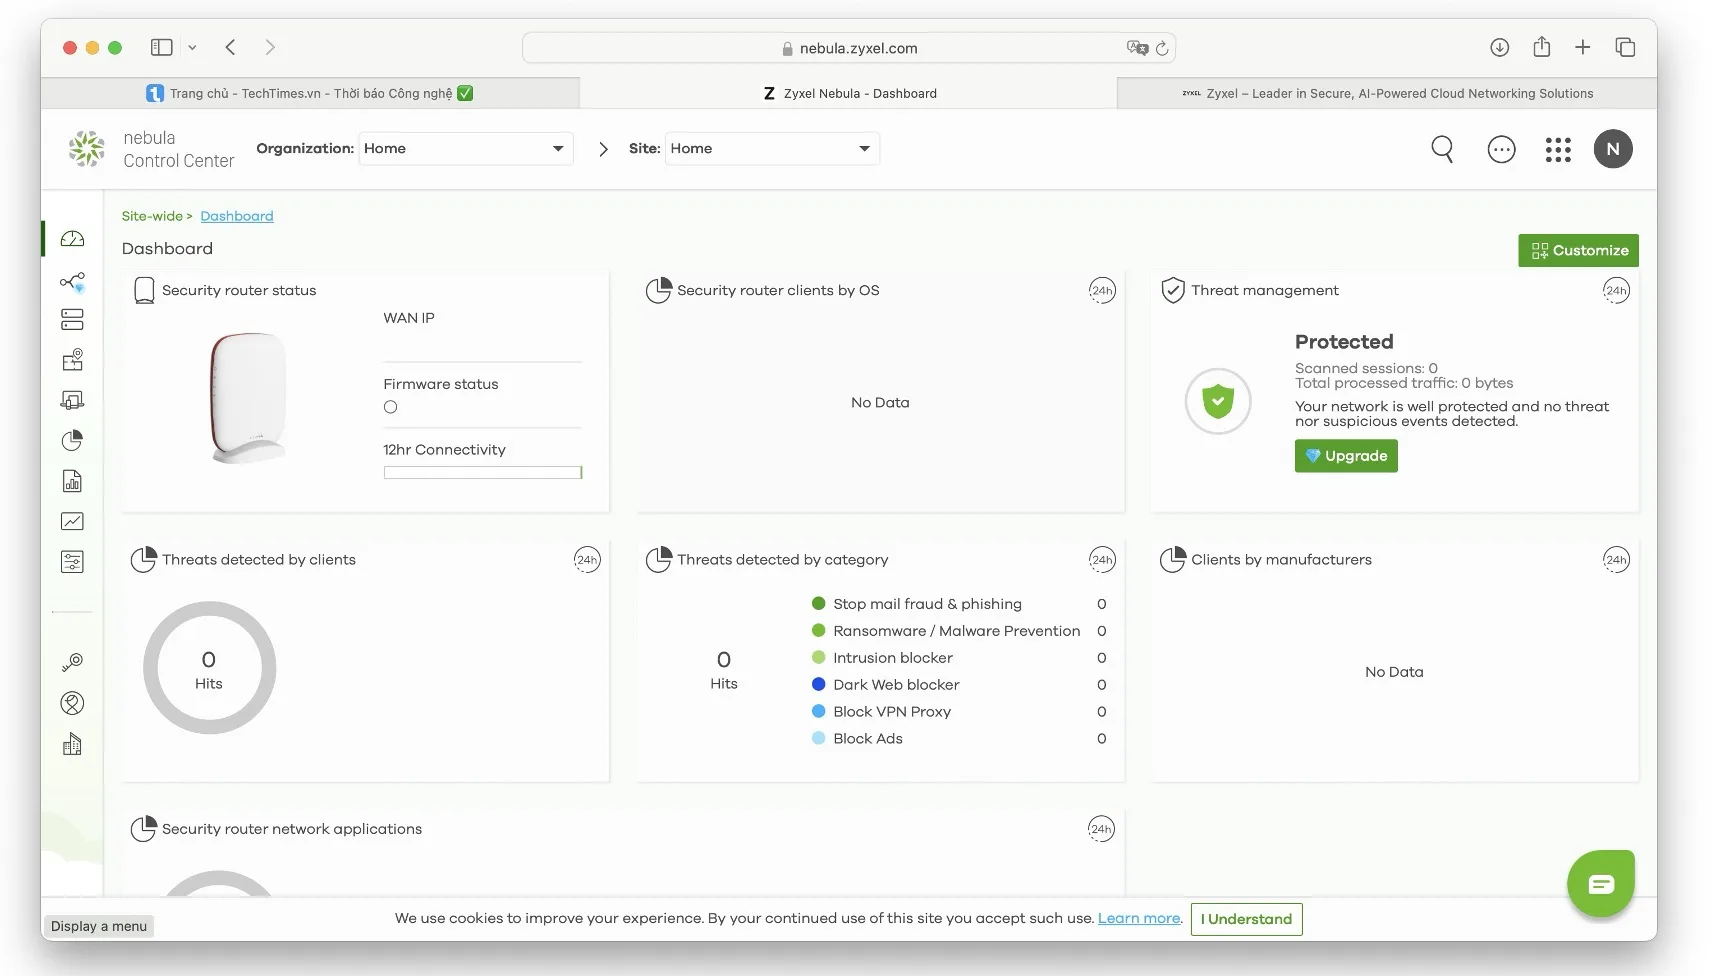The image size is (1712, 976).
Task: Open the user account avatar N
Action: pyautogui.click(x=1613, y=149)
